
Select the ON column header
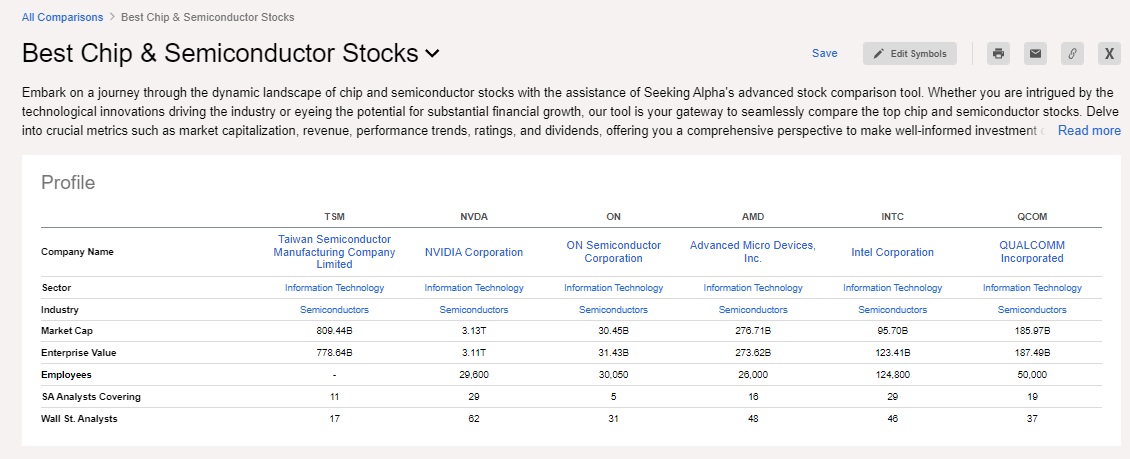coord(613,216)
